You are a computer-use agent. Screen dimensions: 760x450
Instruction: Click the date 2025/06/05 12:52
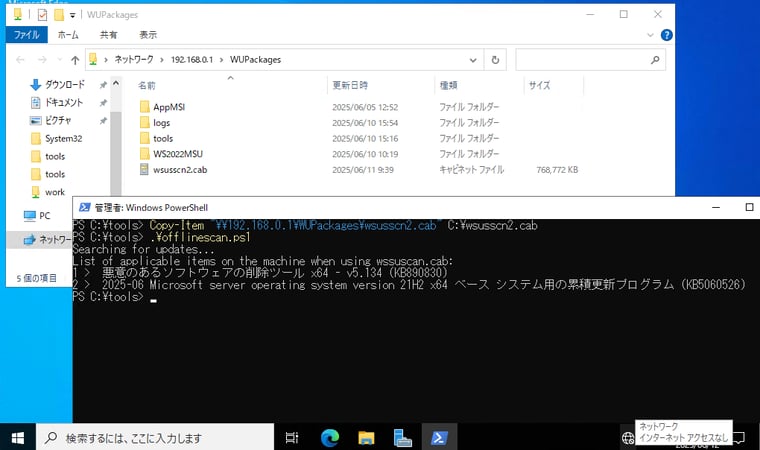(365, 107)
